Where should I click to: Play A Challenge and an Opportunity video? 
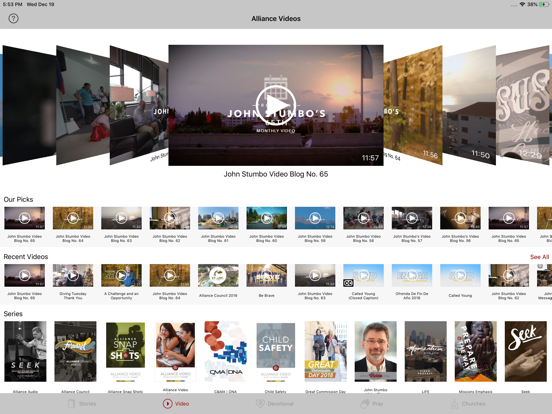tap(121, 275)
